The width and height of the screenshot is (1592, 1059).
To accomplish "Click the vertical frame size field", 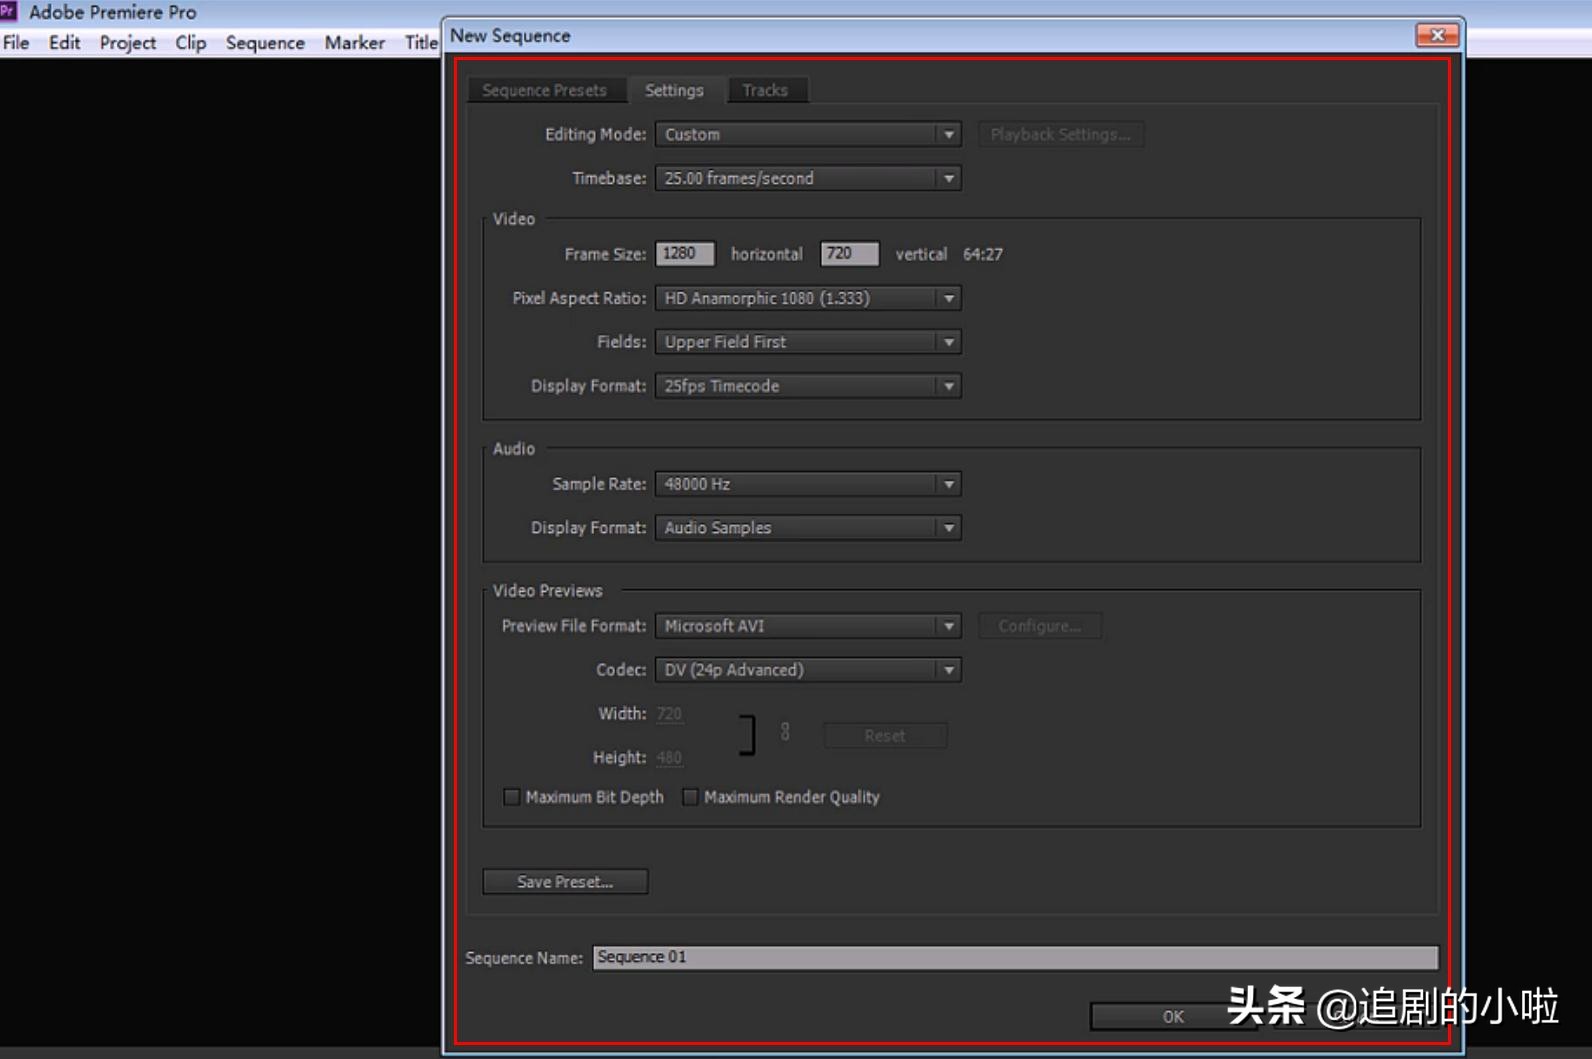I will [x=849, y=254].
